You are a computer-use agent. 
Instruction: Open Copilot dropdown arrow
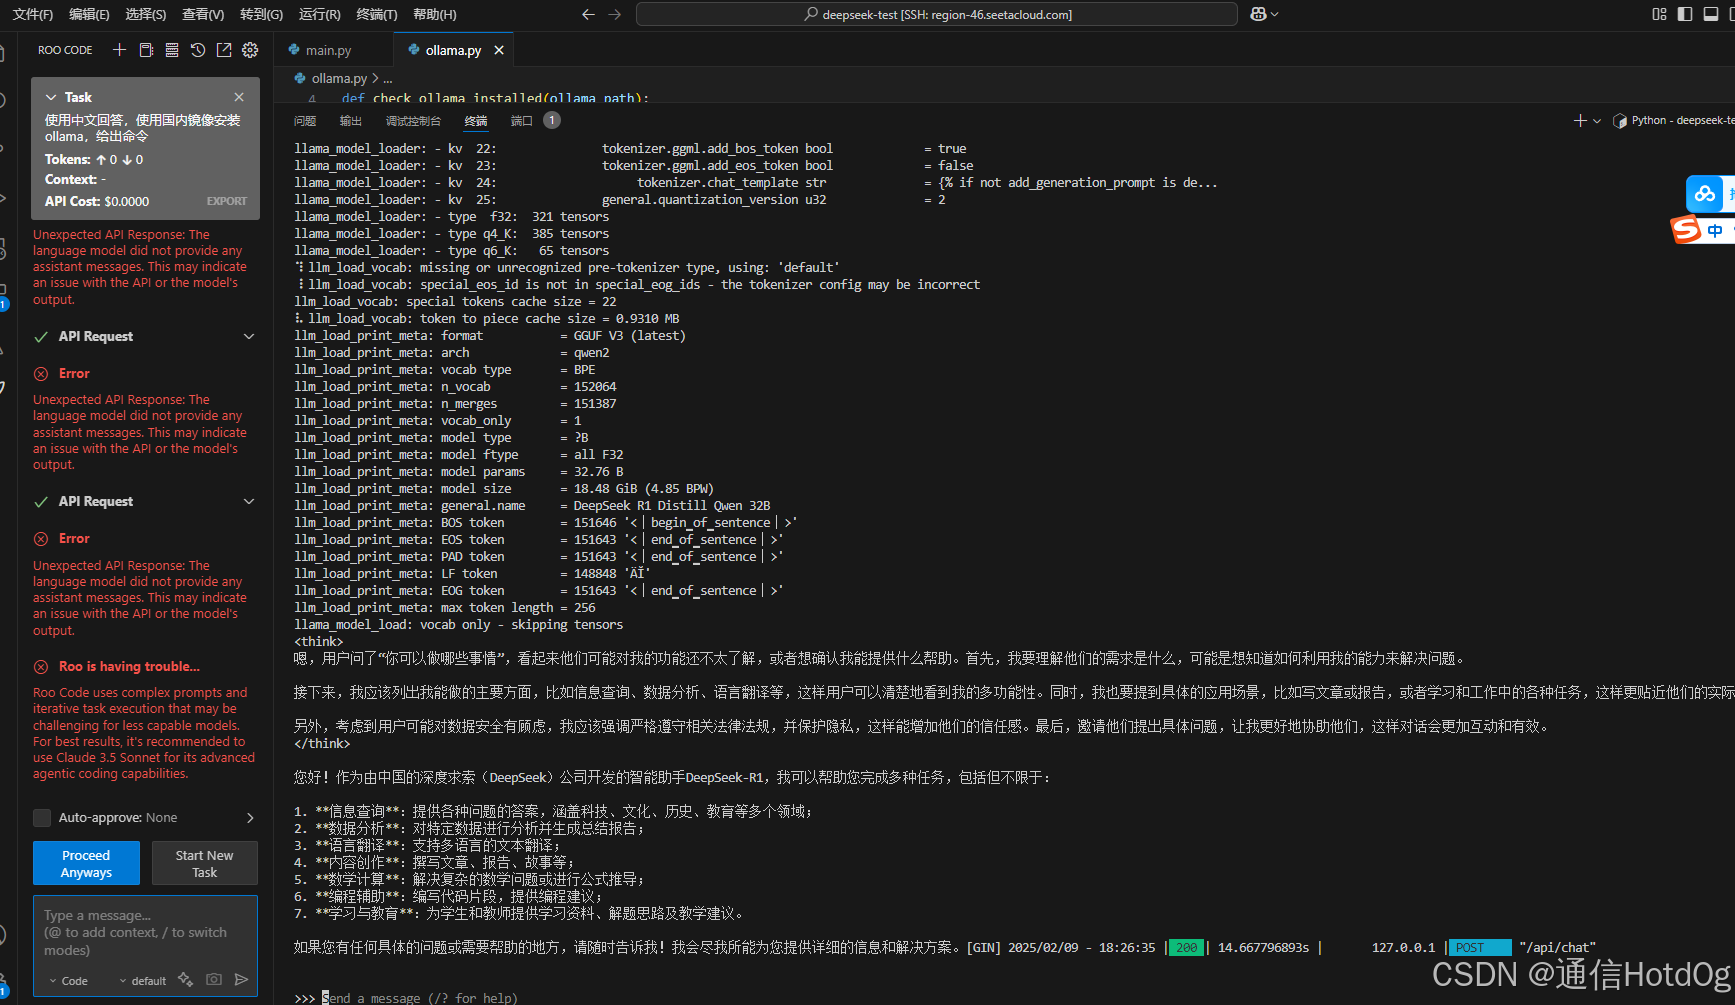click(1275, 14)
